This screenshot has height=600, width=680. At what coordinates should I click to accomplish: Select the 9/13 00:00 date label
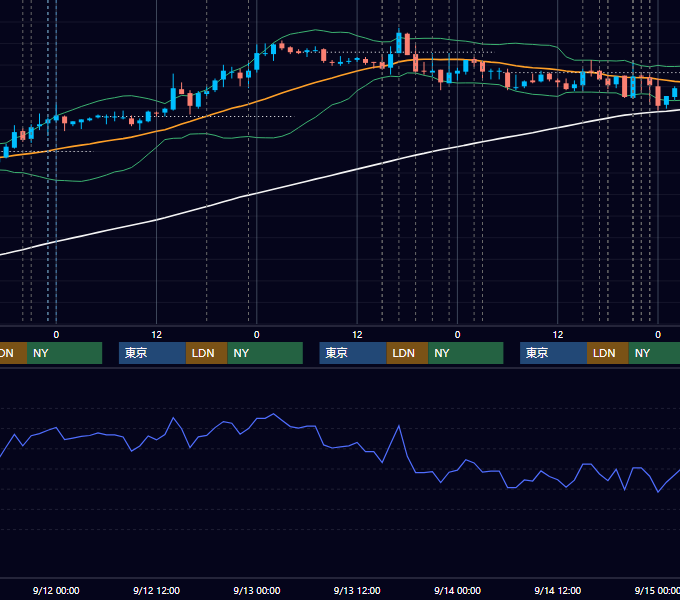pyautogui.click(x=257, y=590)
